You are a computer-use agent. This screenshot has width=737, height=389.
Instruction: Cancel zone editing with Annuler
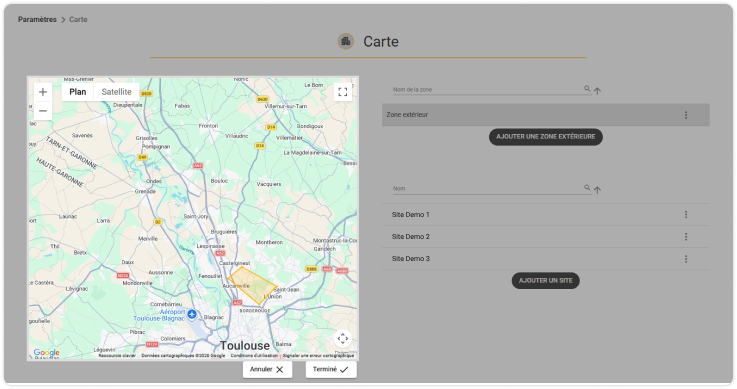[267, 369]
